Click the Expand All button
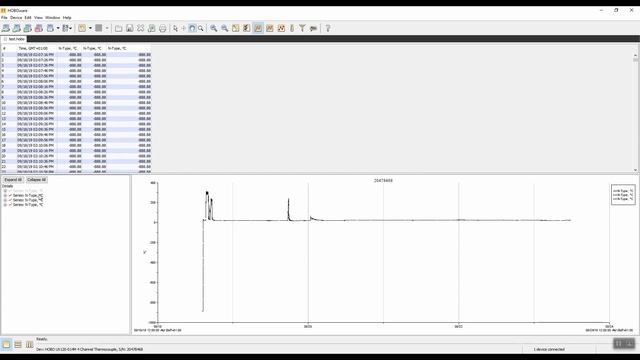640x360 pixels. tap(13, 180)
